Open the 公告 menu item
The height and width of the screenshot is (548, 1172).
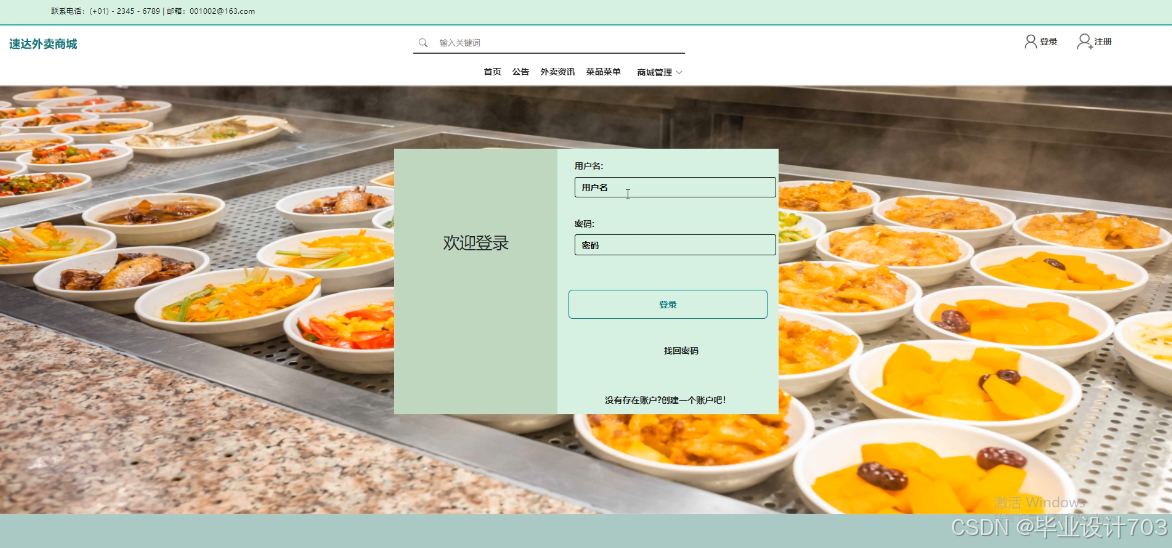(x=520, y=72)
